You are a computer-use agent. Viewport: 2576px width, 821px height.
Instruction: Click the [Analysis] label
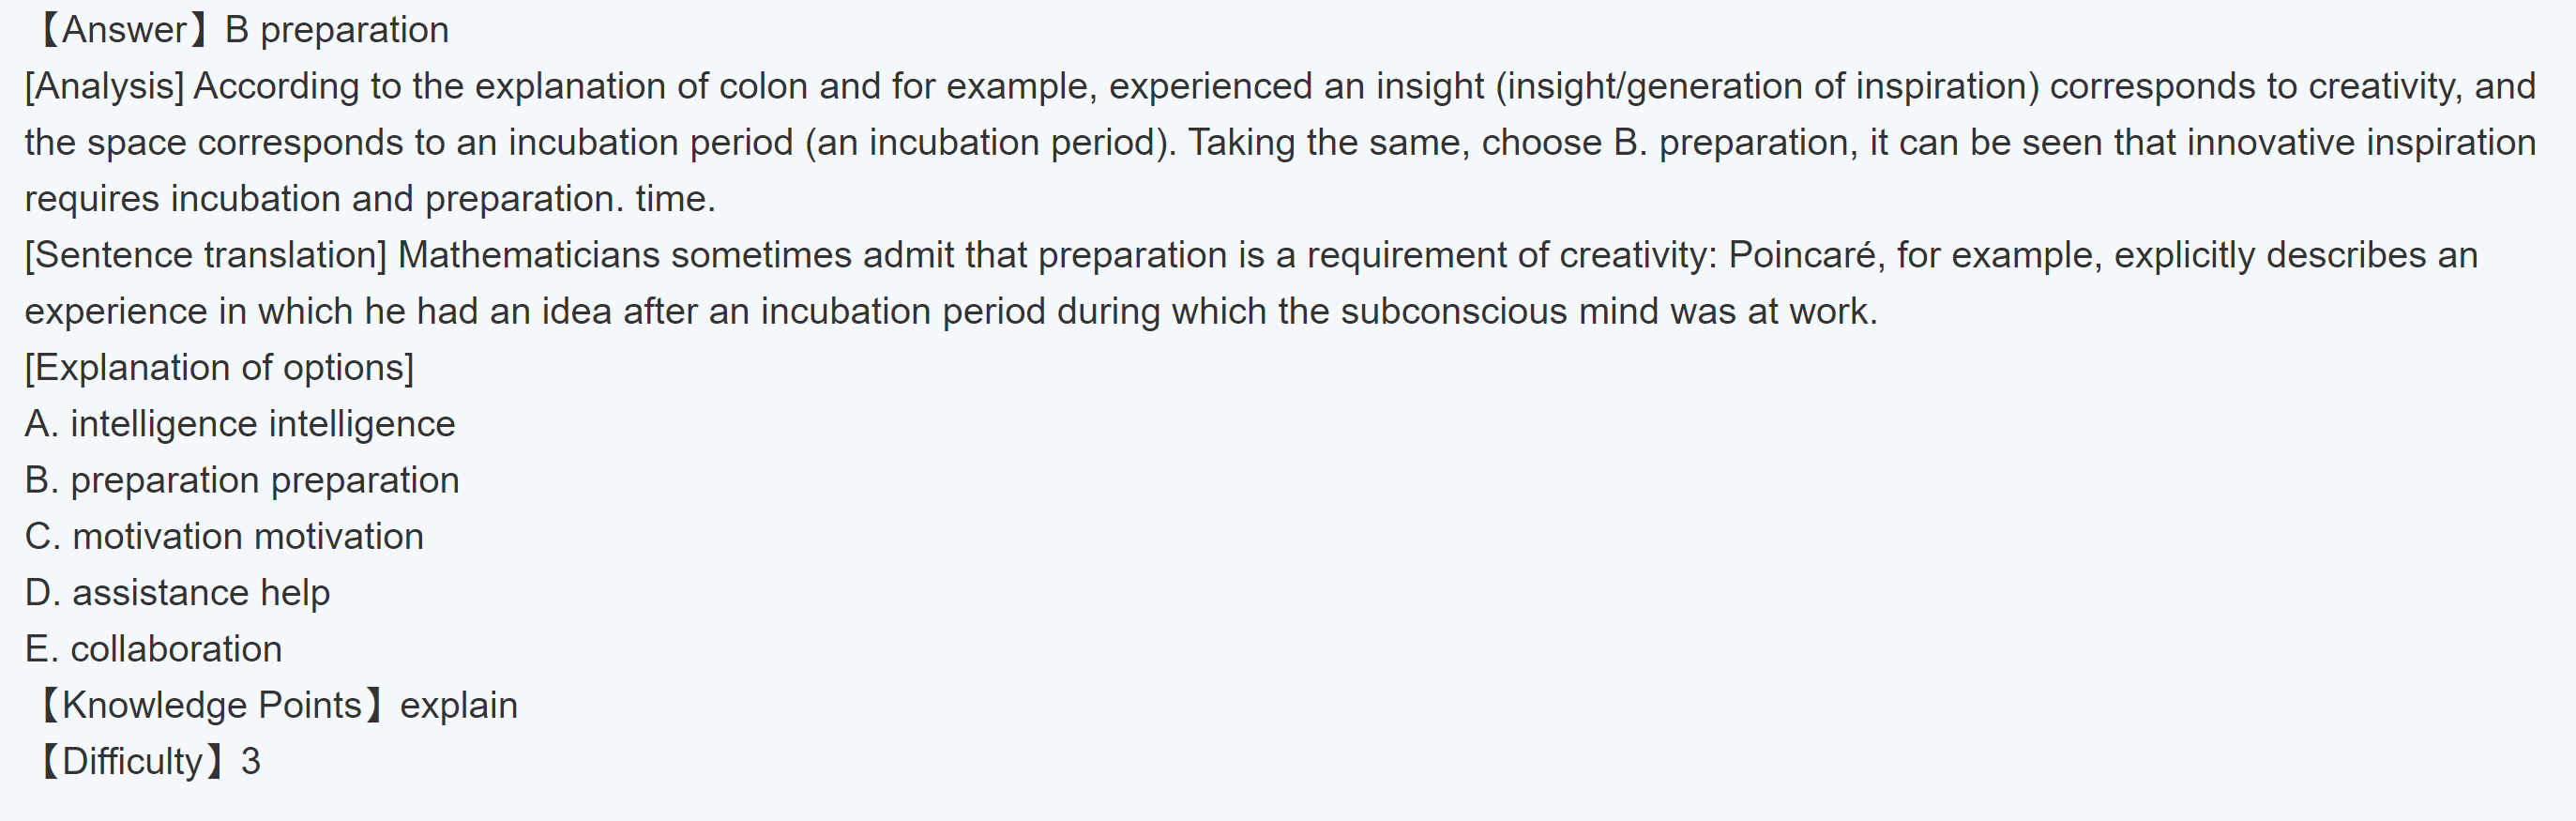click(x=104, y=87)
